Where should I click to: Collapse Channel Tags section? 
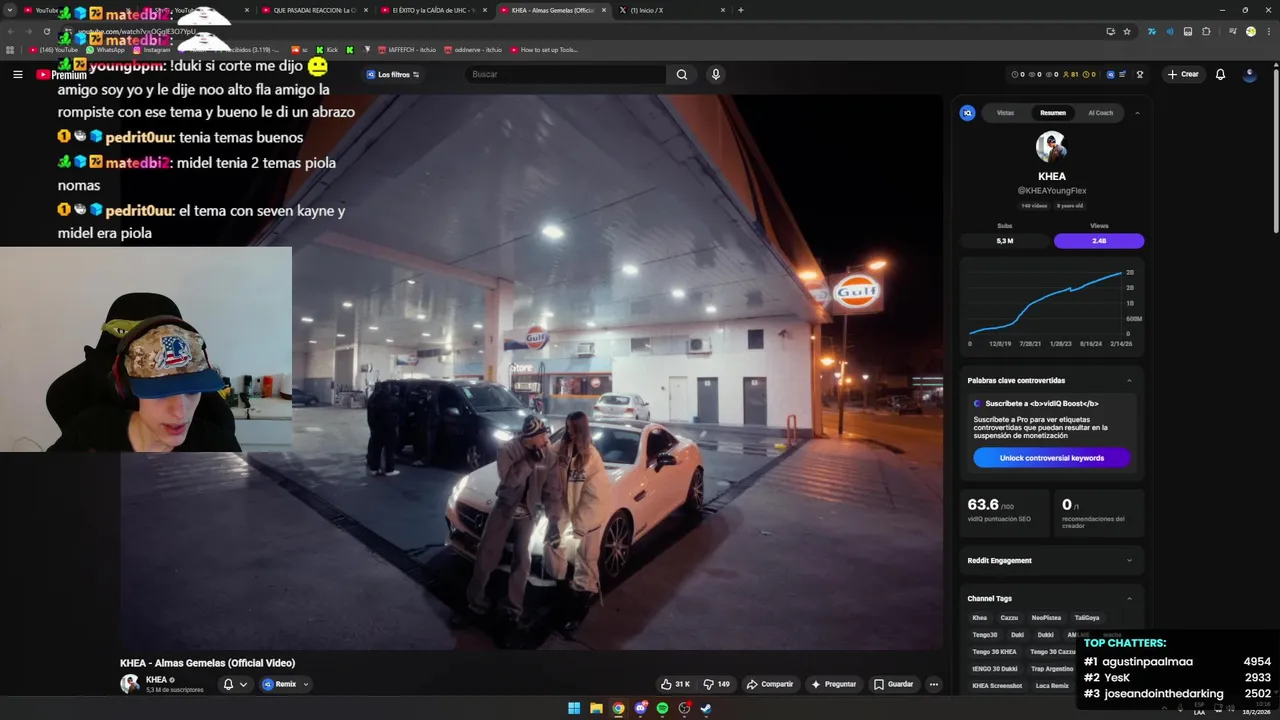coord(1129,598)
